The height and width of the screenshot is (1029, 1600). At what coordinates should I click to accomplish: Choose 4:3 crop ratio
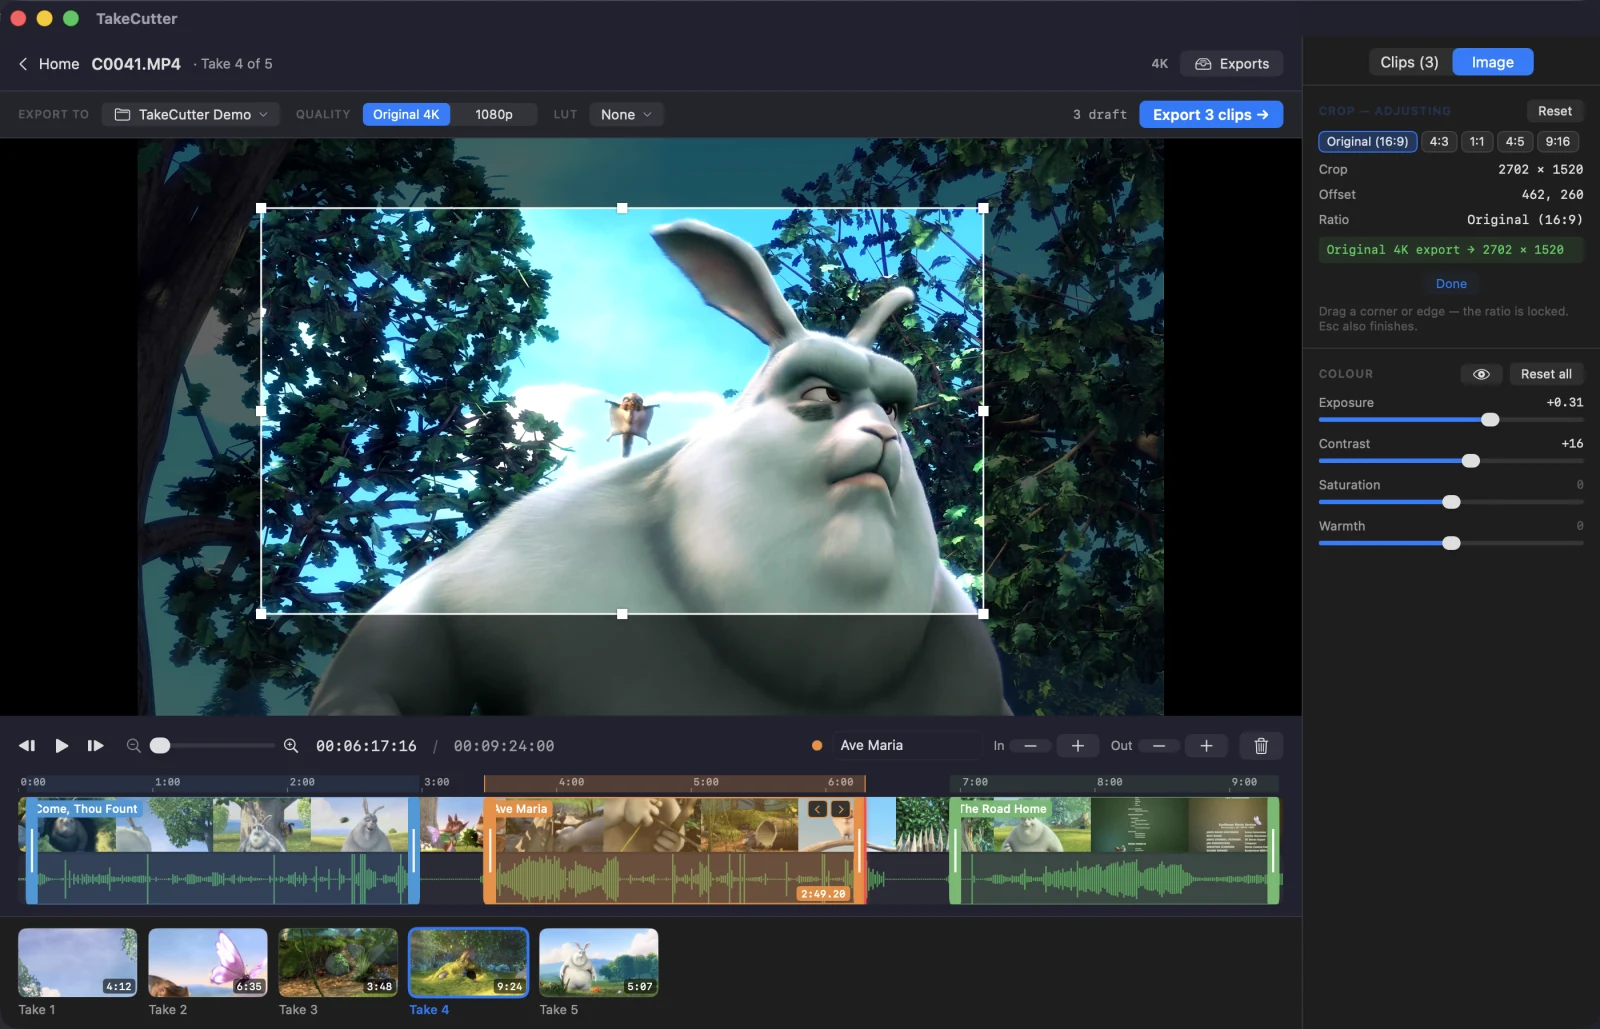pos(1439,142)
